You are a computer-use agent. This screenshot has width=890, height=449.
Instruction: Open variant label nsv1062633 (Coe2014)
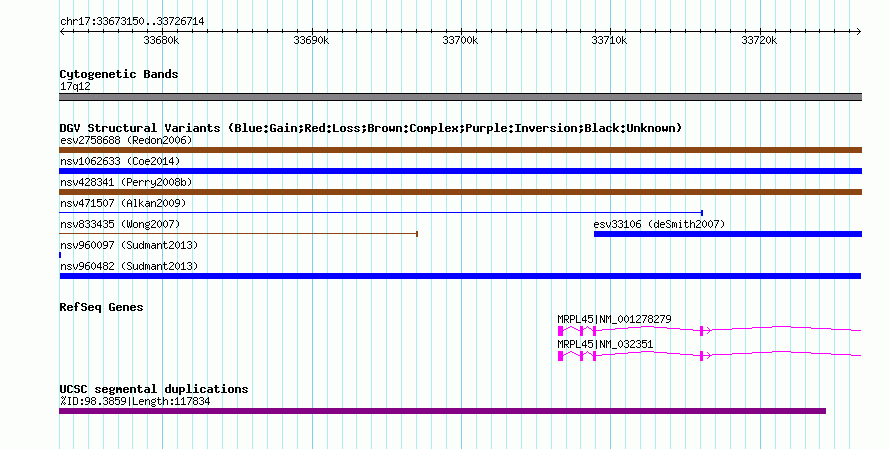coord(120,161)
